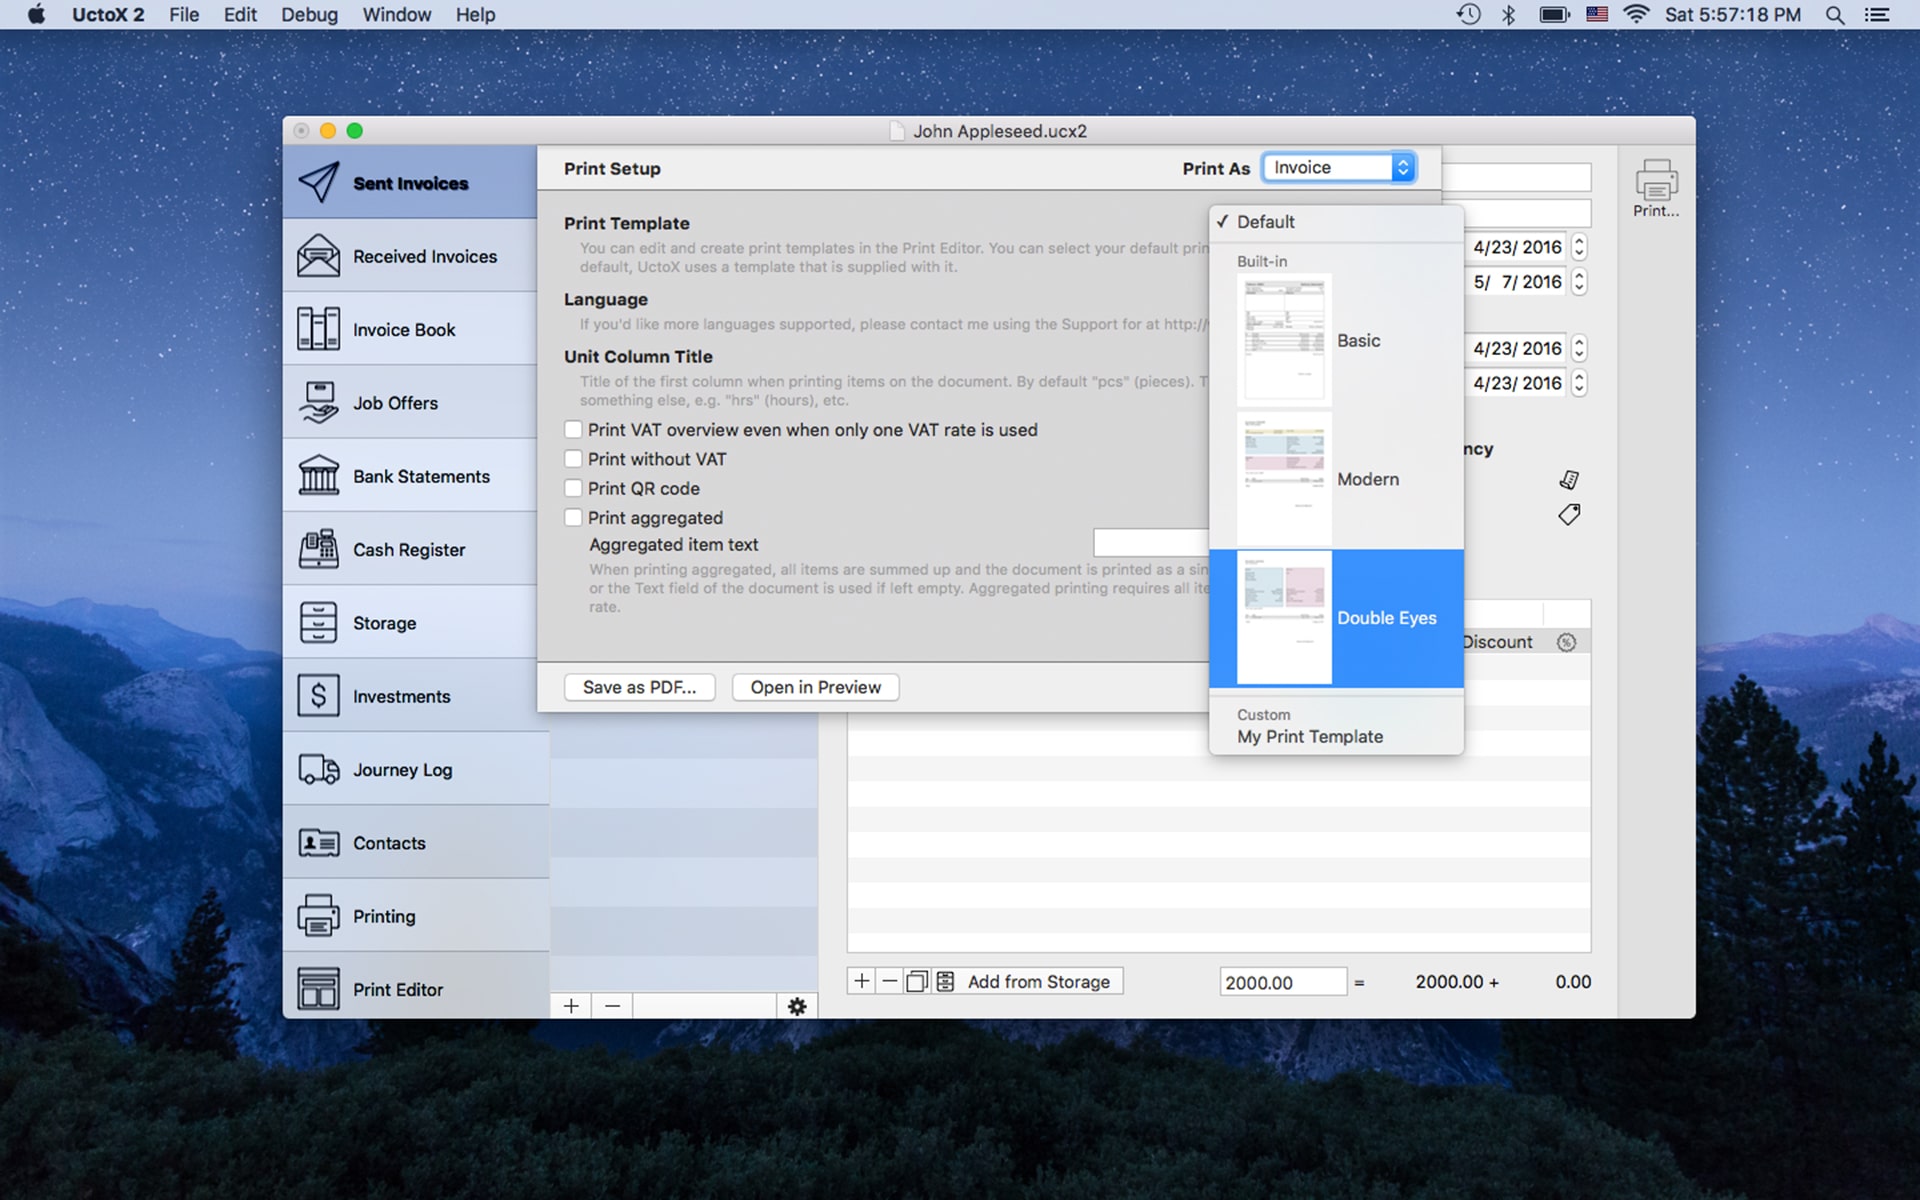Open the Print Editor section

(399, 988)
